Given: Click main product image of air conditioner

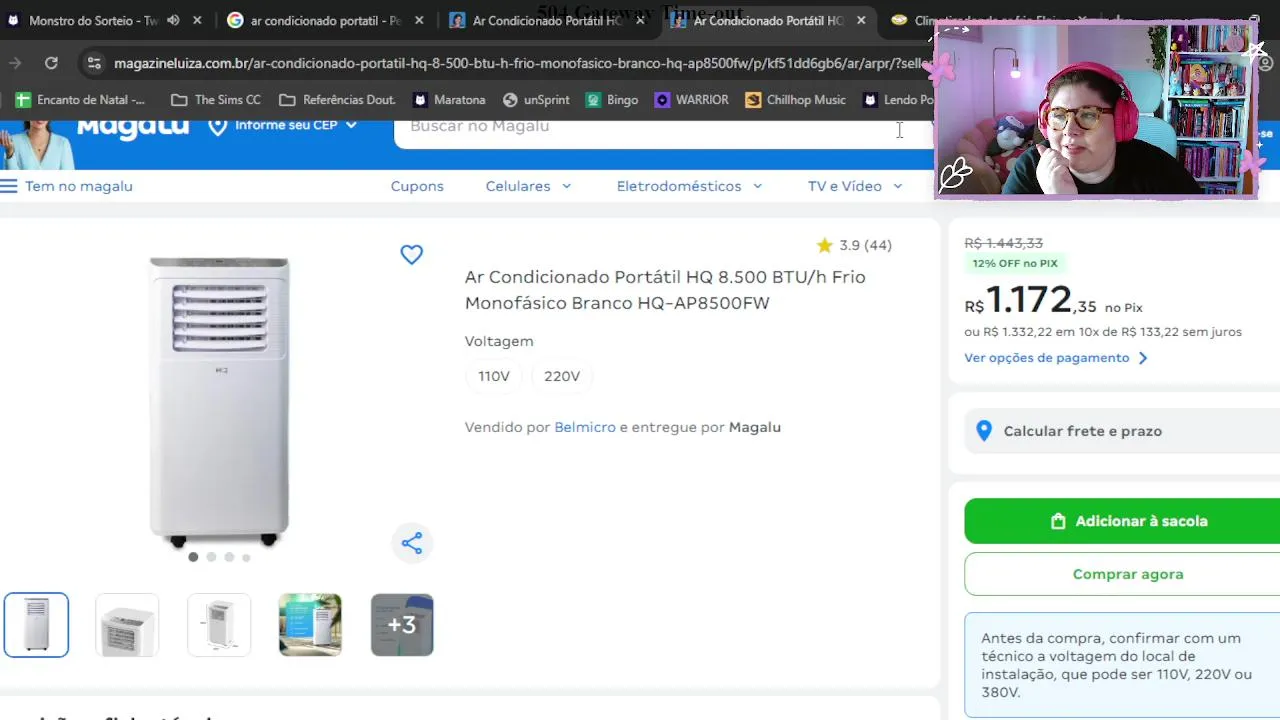Looking at the screenshot, I should (x=219, y=400).
